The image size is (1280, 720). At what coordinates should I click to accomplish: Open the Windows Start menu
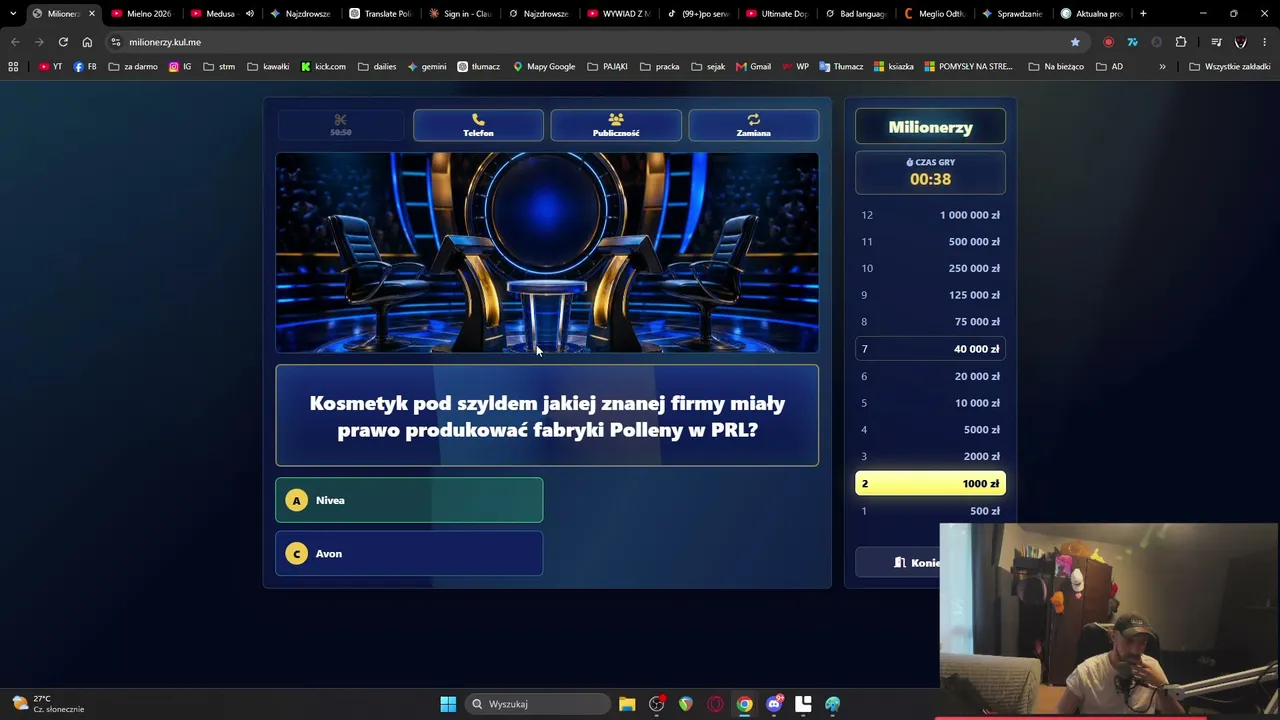pos(448,704)
